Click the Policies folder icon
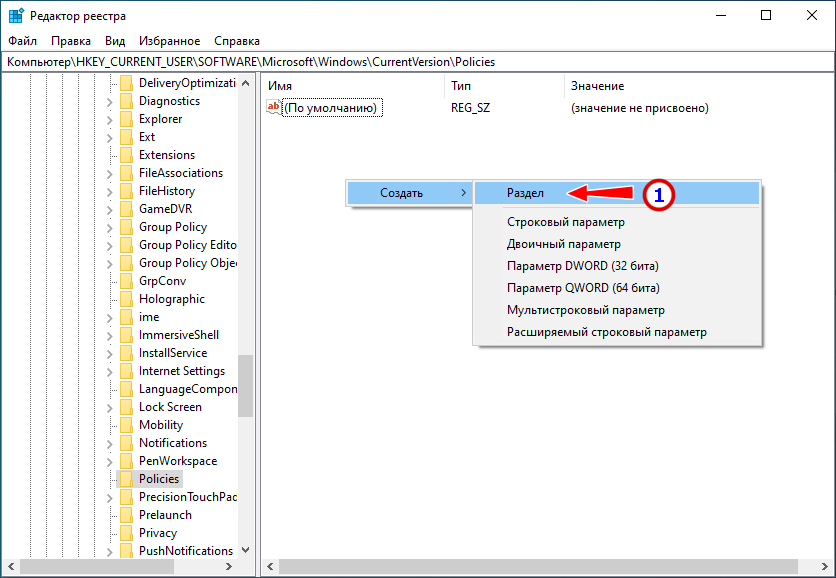The width and height of the screenshot is (836, 578). coord(126,480)
